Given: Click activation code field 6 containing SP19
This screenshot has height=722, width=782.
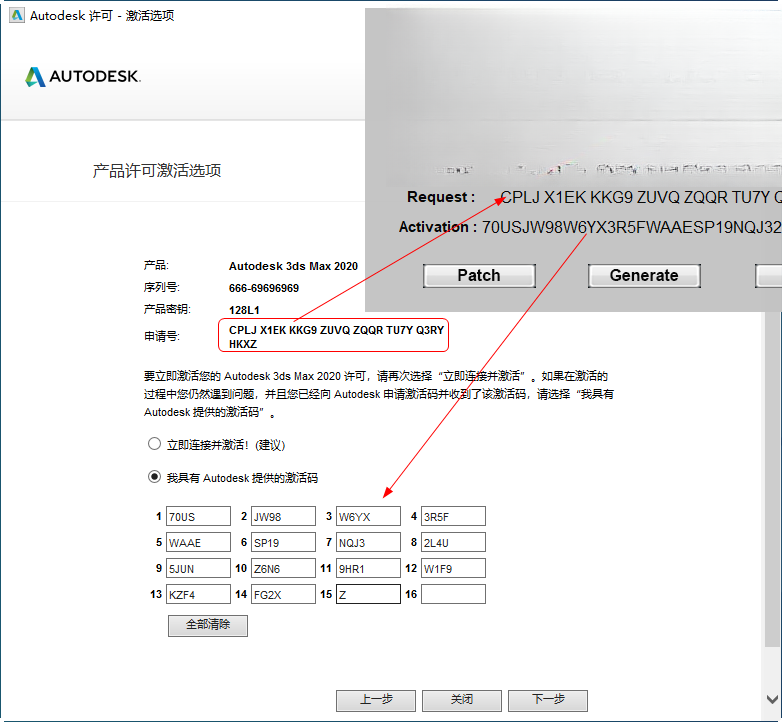Looking at the screenshot, I should click(x=283, y=542).
